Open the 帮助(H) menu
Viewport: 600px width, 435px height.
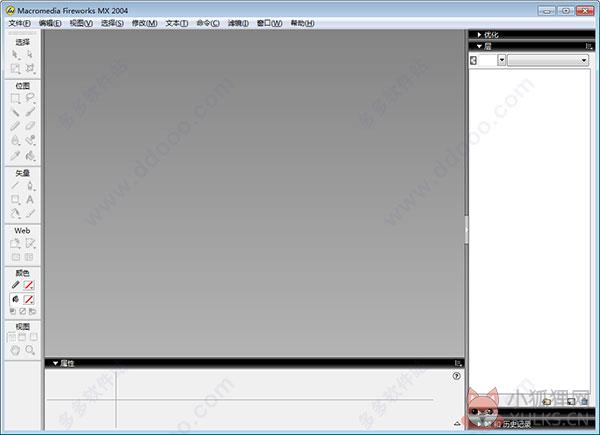[x=302, y=23]
